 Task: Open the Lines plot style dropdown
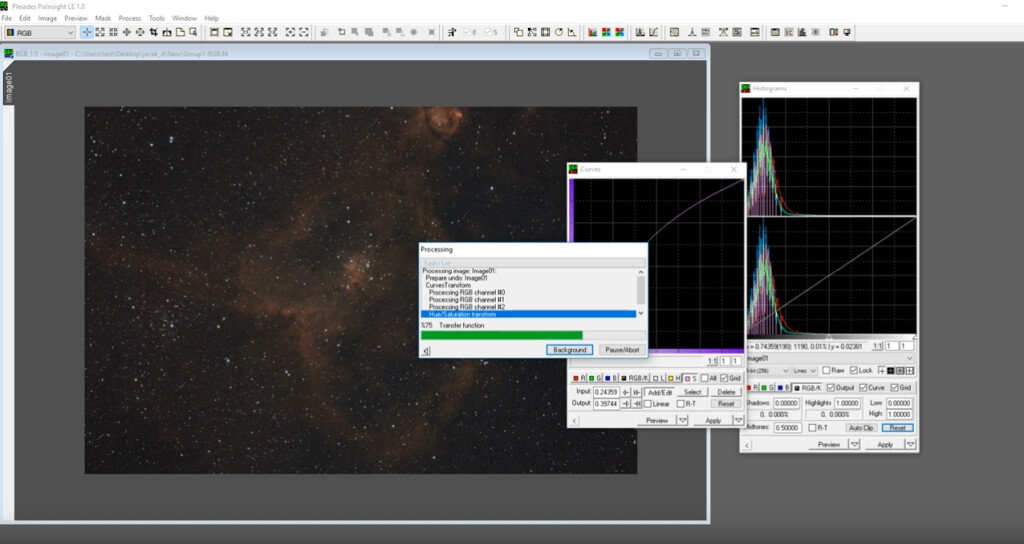pyautogui.click(x=805, y=371)
